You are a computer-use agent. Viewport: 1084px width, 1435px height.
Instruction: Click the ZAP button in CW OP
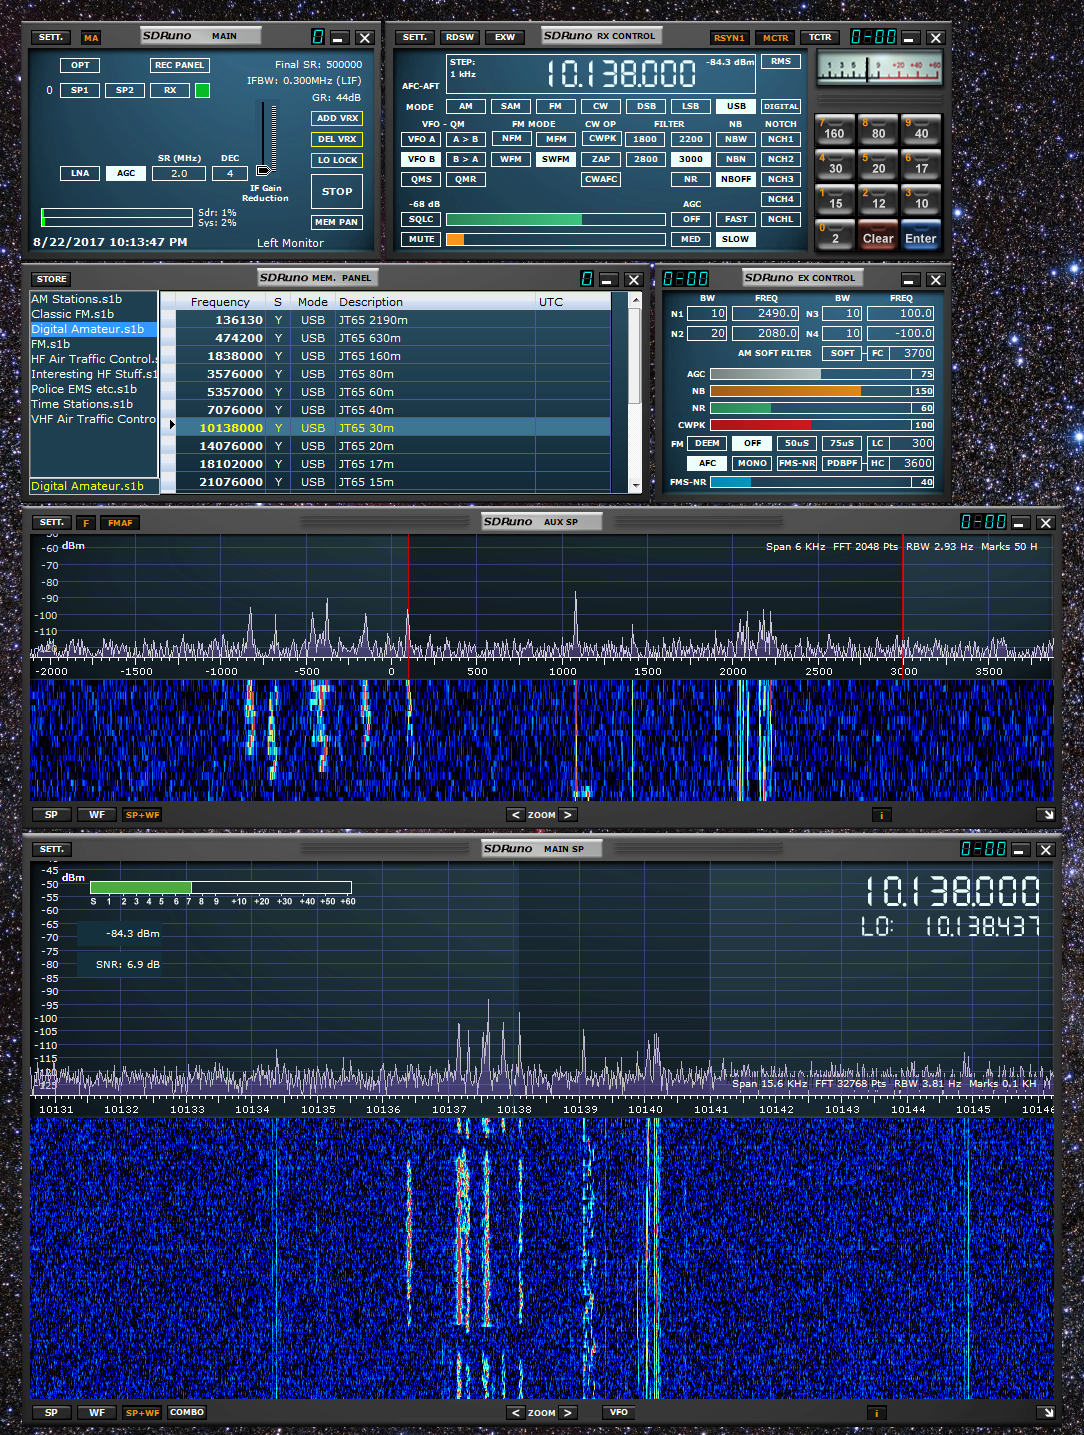coord(601,159)
